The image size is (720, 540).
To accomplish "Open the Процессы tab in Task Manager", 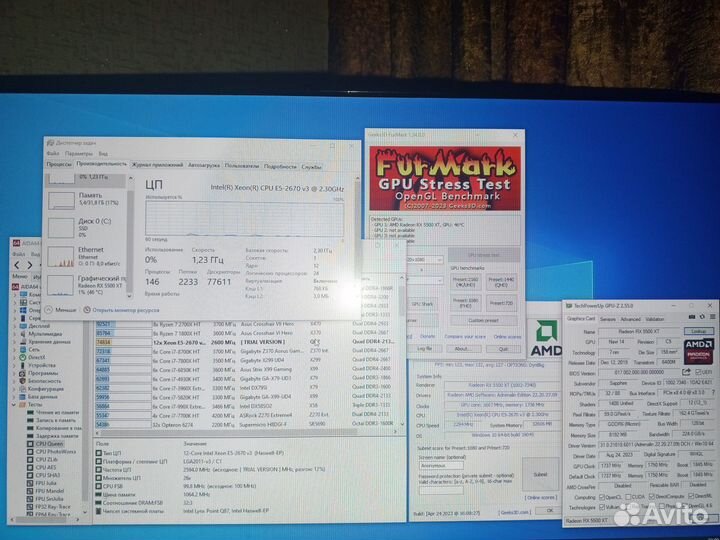I will click(59, 164).
